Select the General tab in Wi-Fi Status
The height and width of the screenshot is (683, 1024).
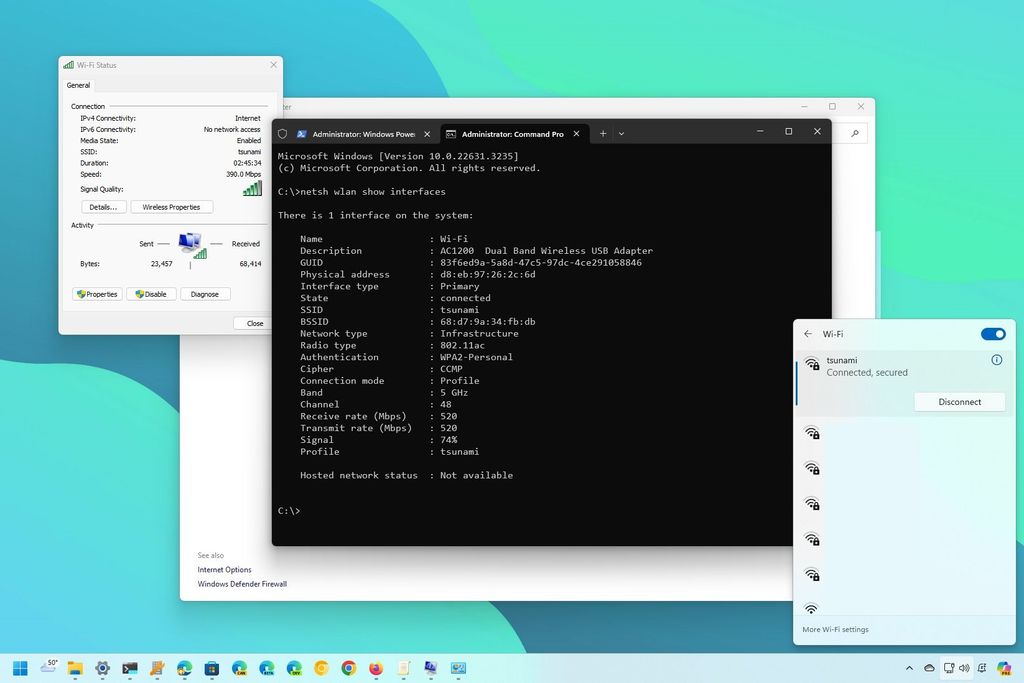(78, 85)
